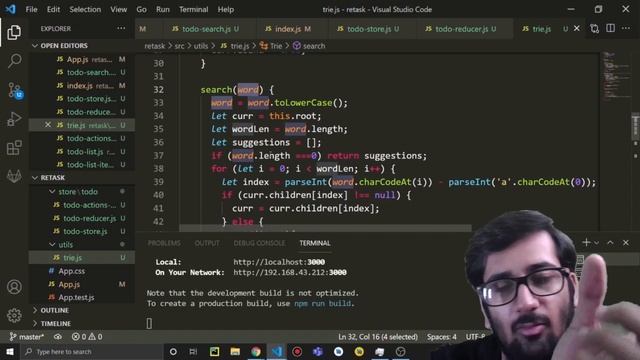The height and width of the screenshot is (360, 640).
Task: Open the Accounts menu icon
Action: pos(14,287)
